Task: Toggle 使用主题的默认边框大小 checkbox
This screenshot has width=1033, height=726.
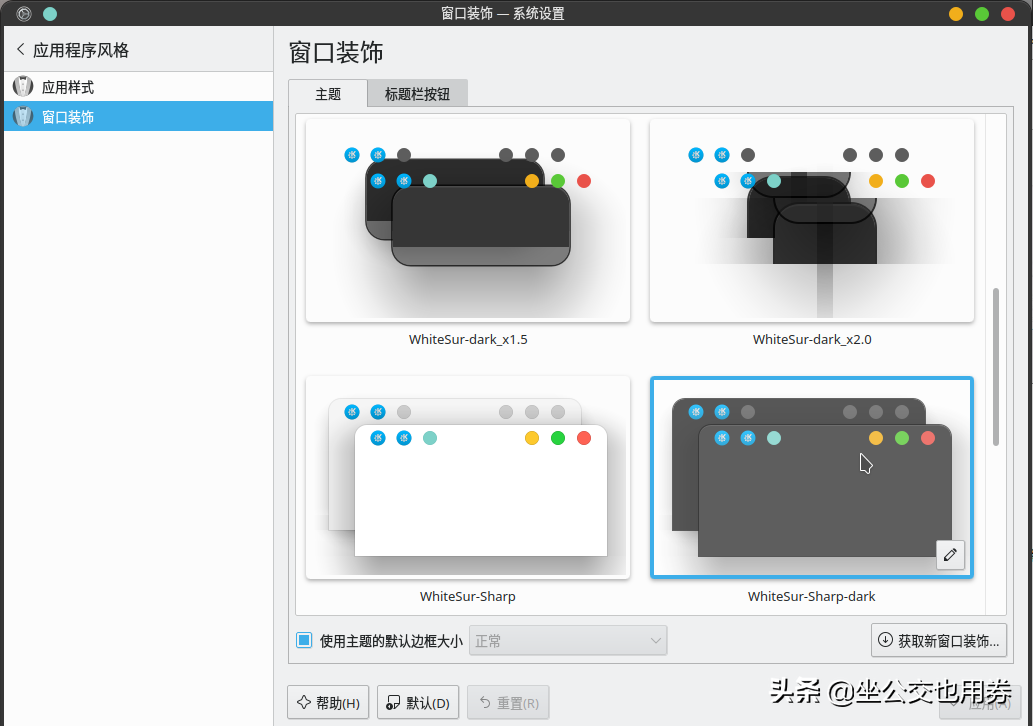Action: click(x=304, y=640)
